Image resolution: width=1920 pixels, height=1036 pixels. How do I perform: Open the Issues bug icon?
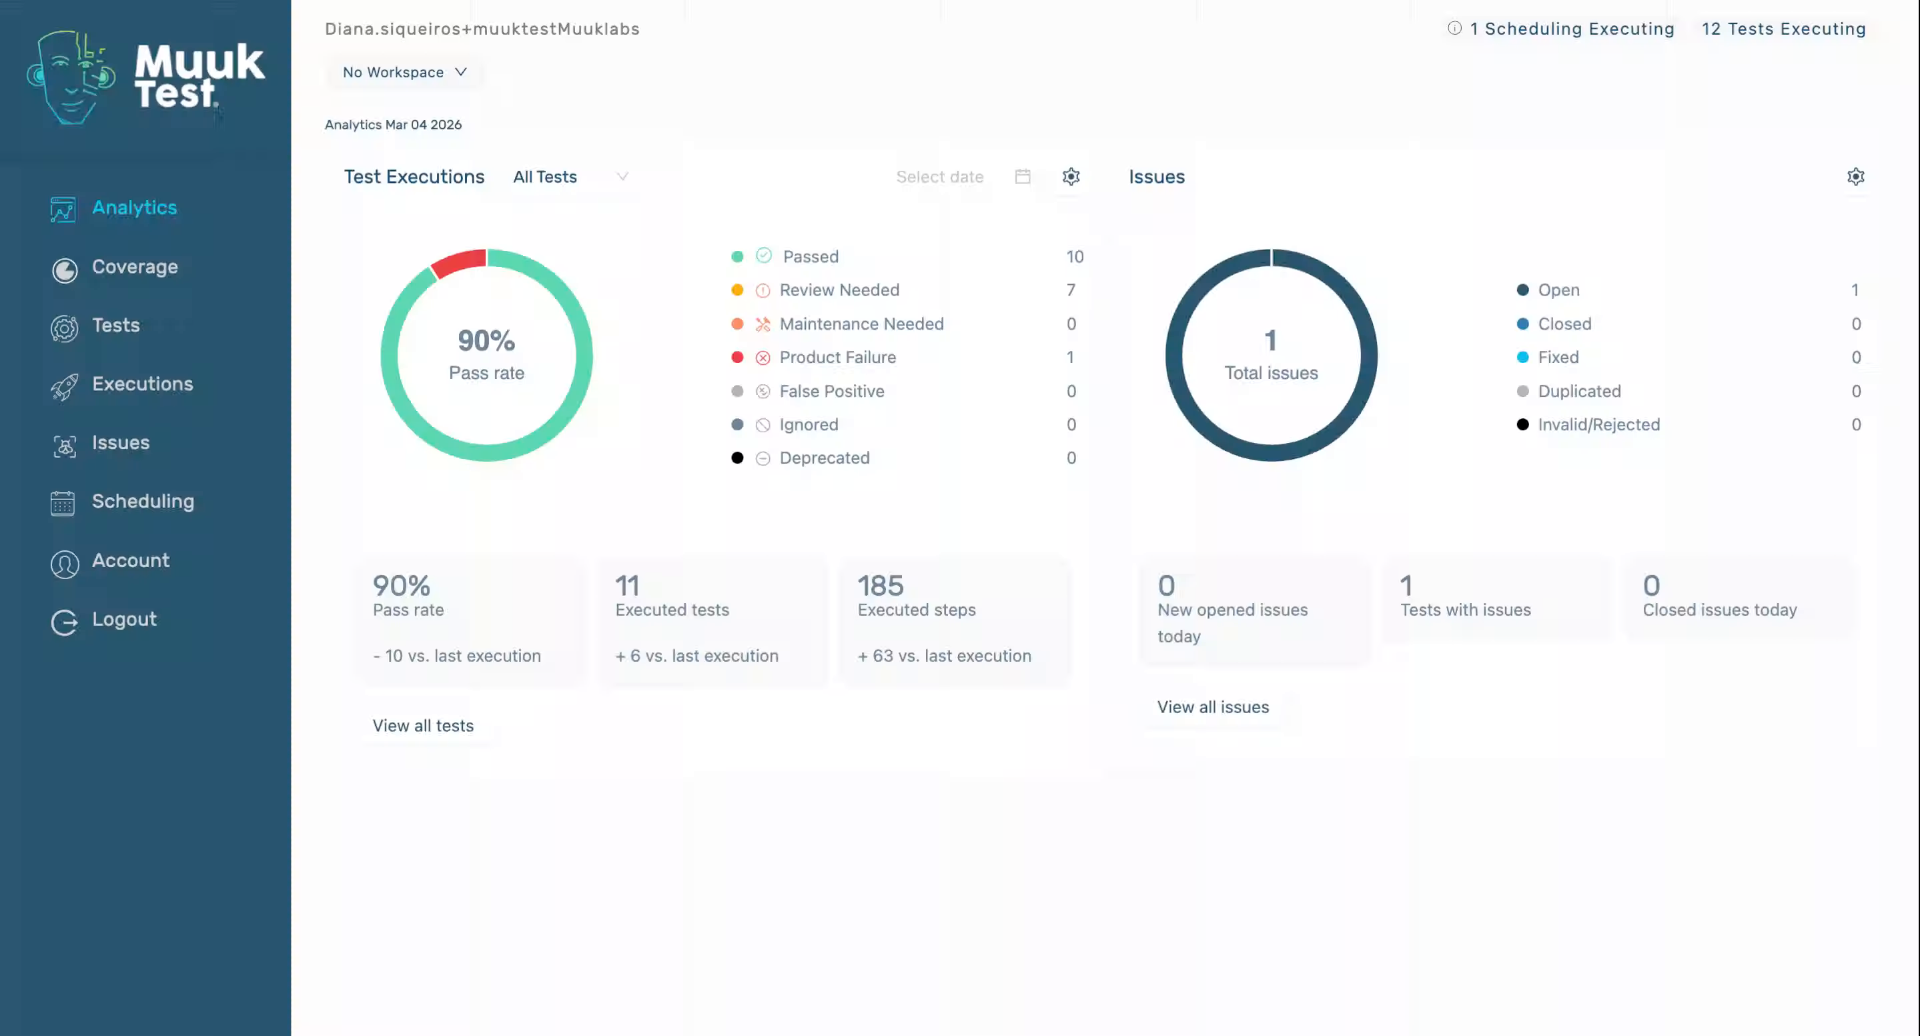[63, 446]
